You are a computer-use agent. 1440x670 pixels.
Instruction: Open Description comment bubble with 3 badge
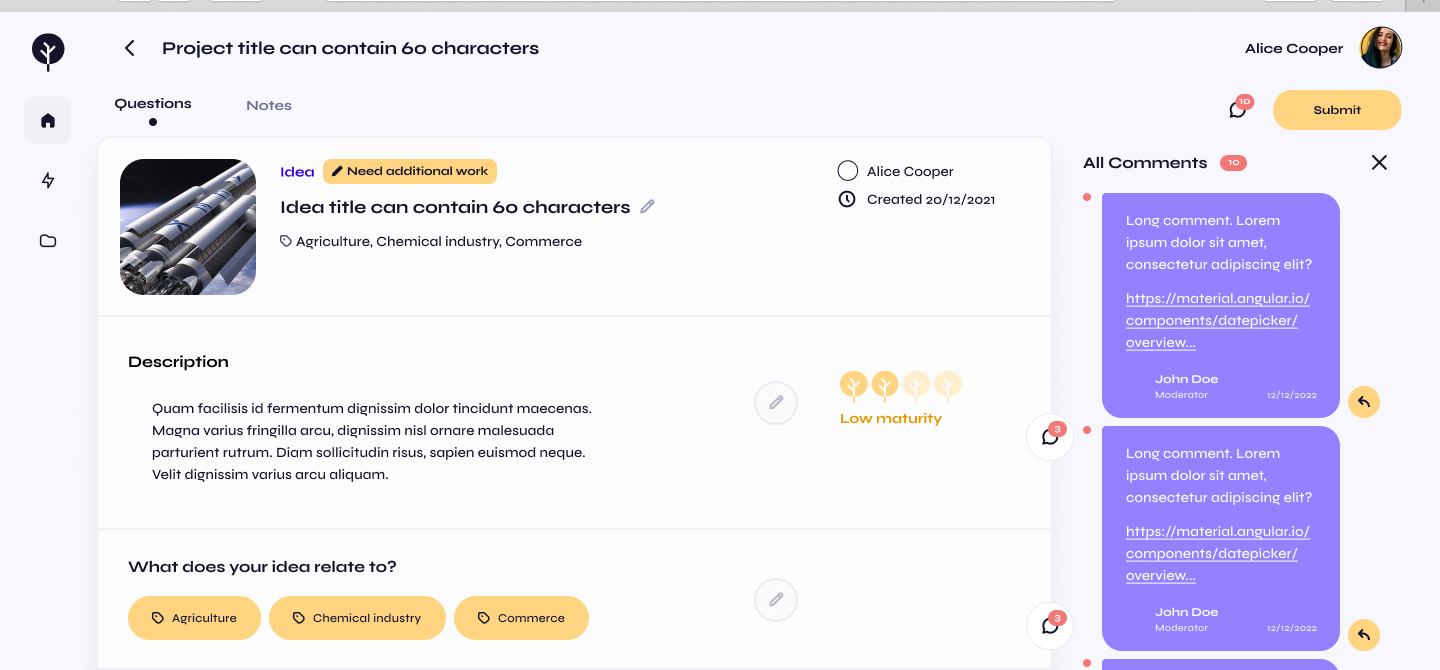1050,437
